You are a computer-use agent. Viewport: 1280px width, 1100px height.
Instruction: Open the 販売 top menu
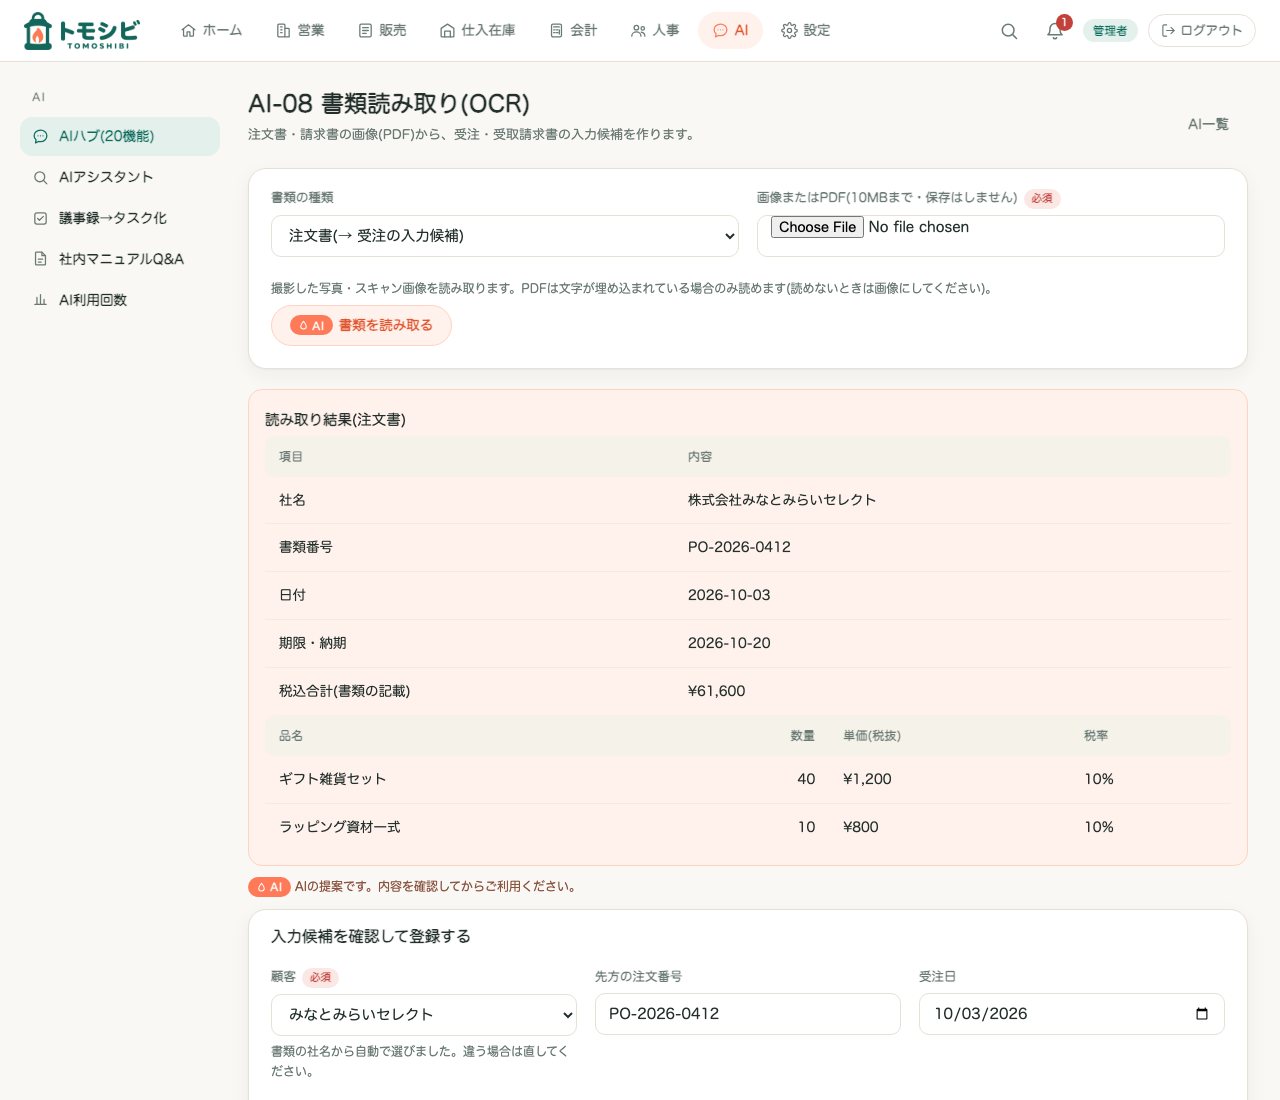(x=383, y=31)
